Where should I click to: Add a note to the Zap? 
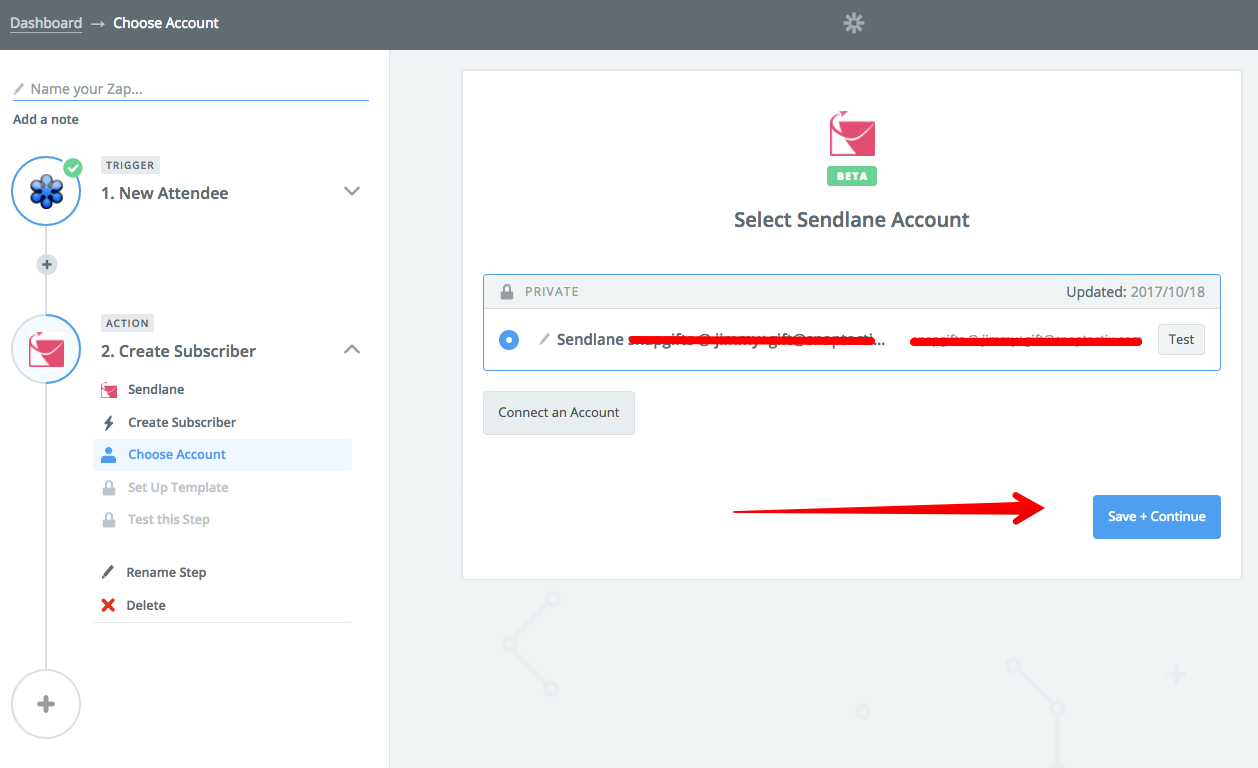(x=46, y=119)
